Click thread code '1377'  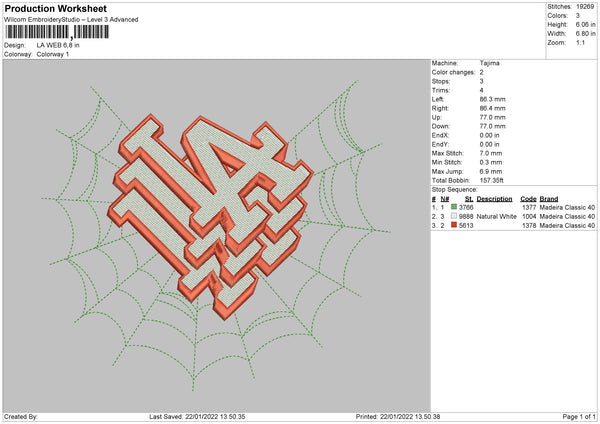529,207
